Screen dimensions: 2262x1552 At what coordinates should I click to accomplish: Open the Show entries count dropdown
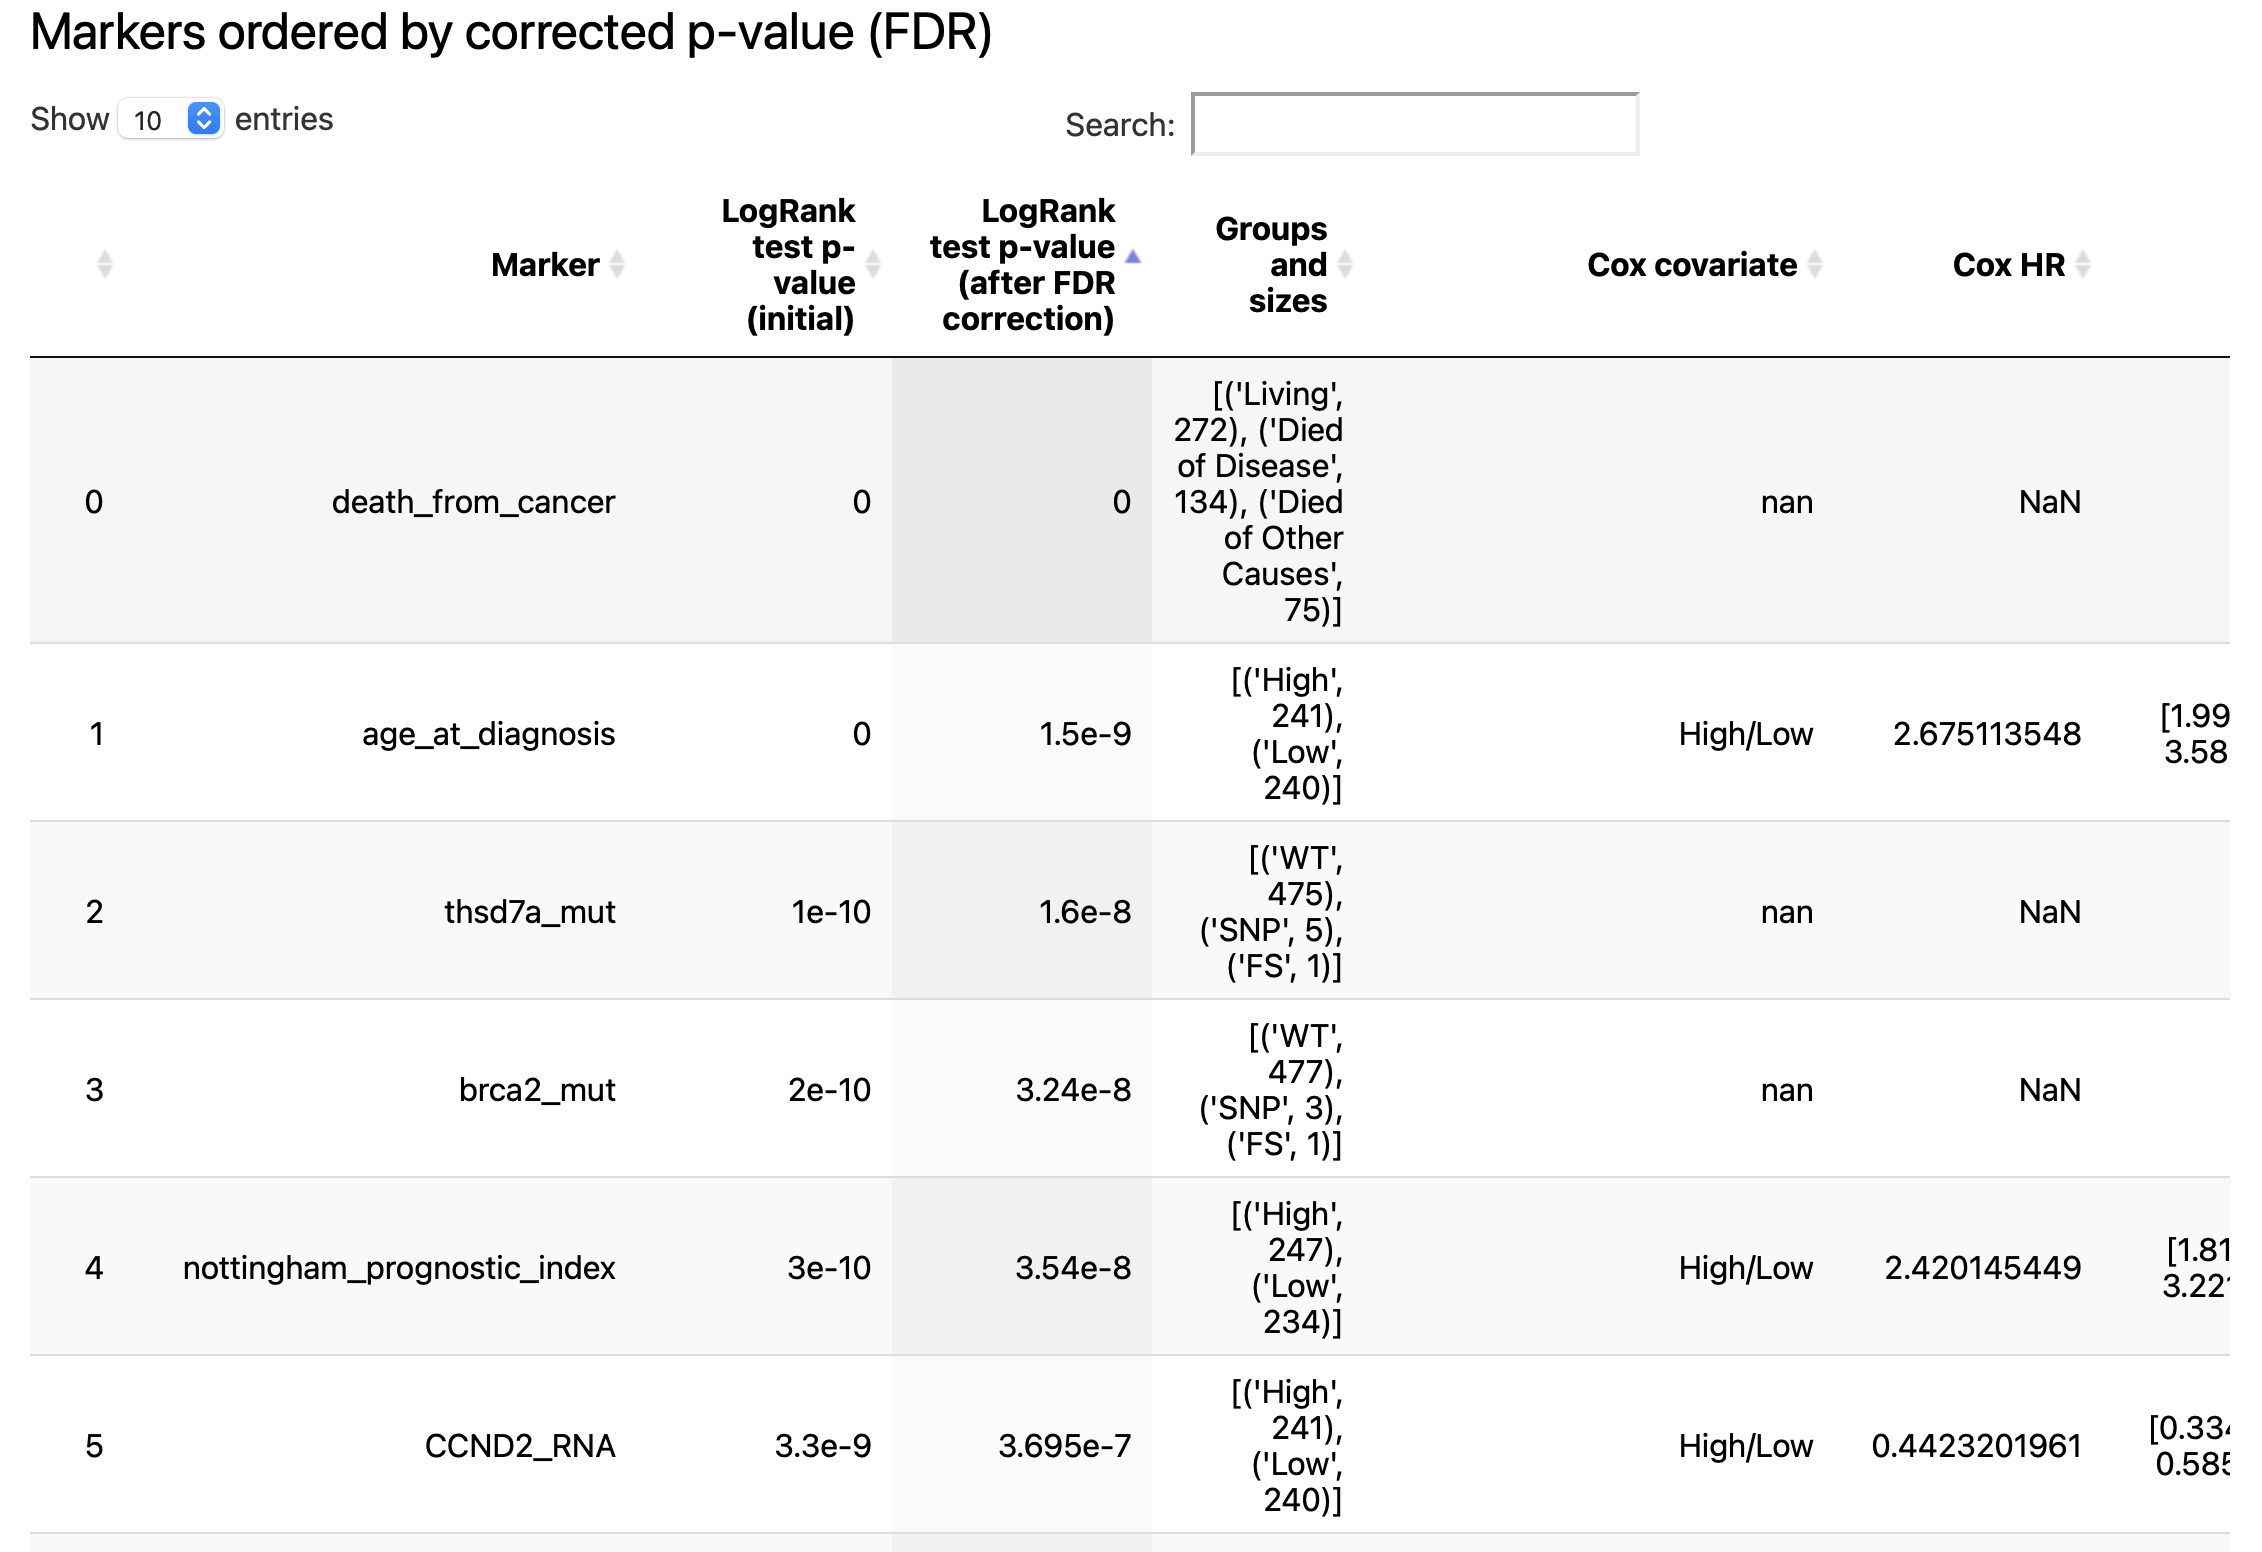pyautogui.click(x=171, y=120)
